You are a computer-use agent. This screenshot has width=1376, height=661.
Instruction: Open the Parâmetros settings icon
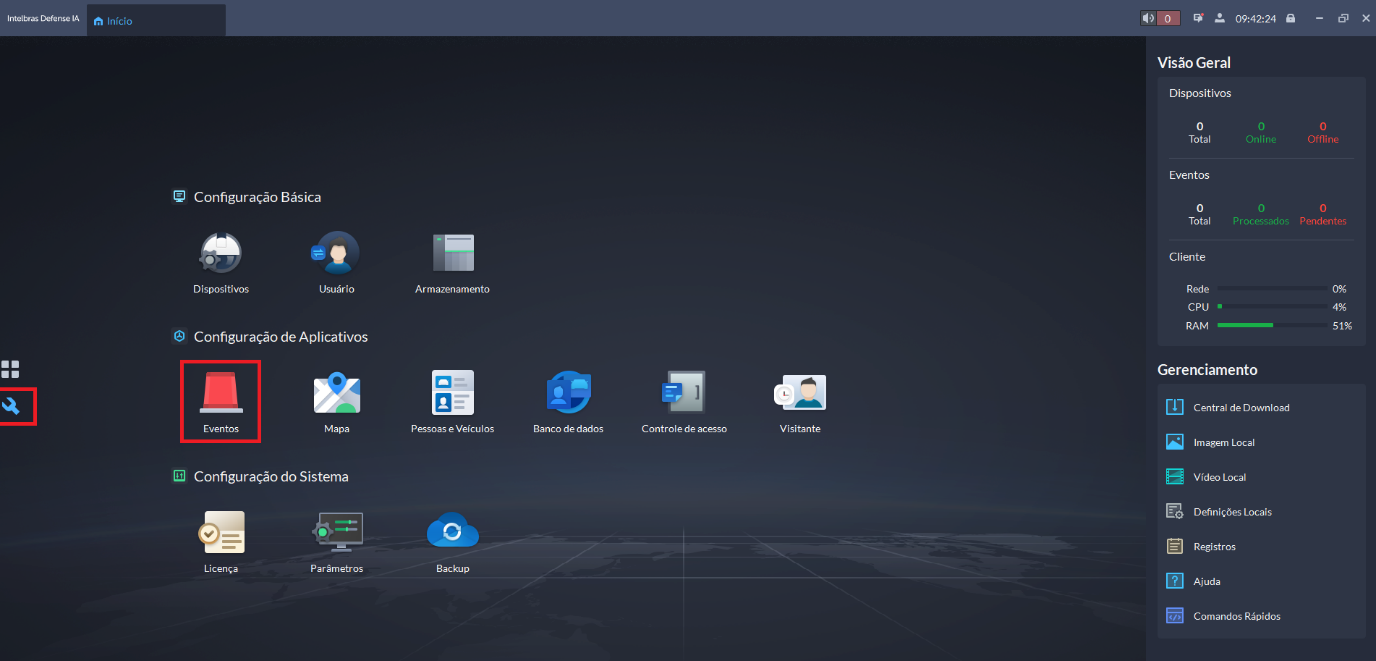[336, 533]
